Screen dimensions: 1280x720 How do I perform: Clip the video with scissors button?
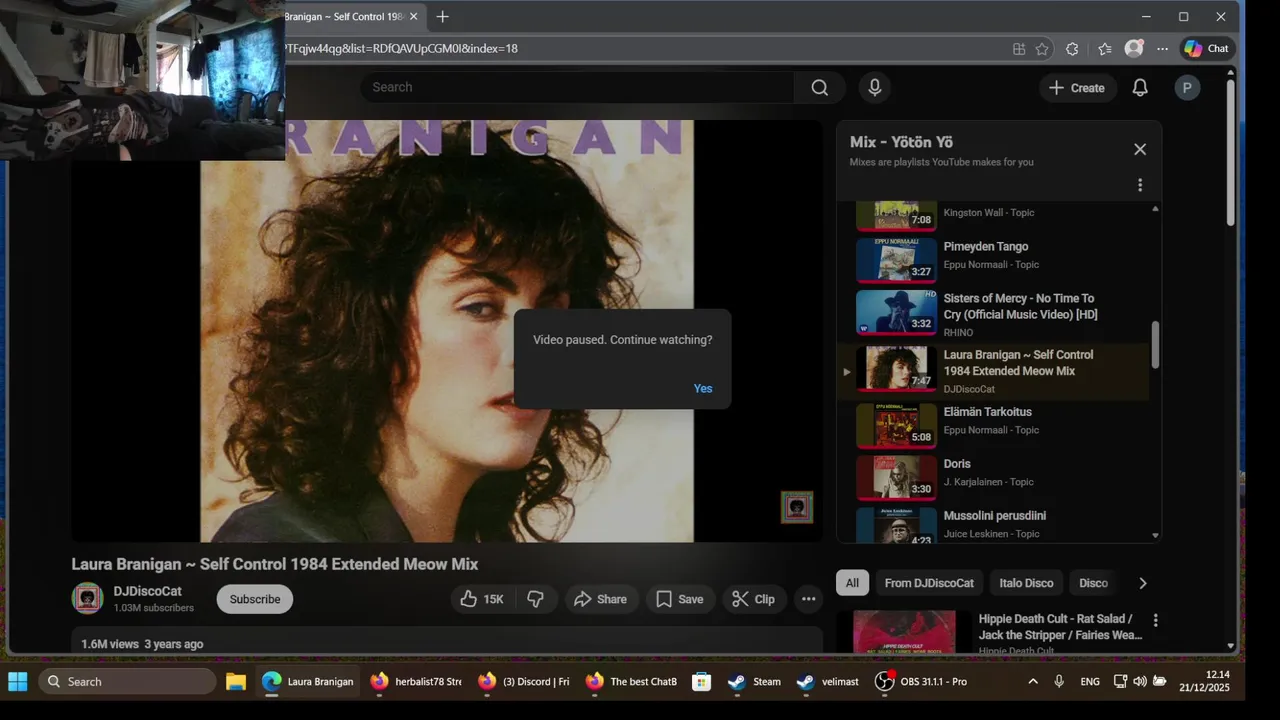[x=754, y=599]
